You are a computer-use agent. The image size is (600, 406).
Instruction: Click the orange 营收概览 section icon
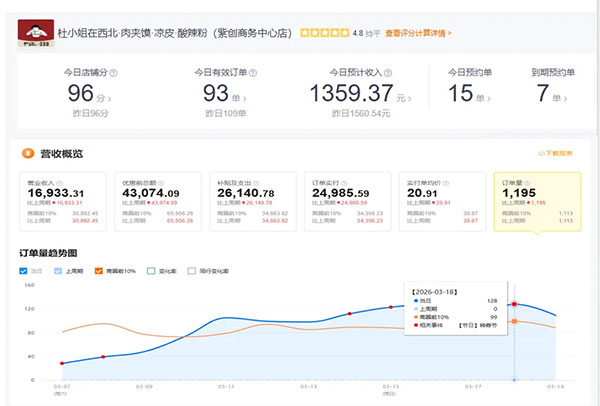pyautogui.click(x=26, y=154)
